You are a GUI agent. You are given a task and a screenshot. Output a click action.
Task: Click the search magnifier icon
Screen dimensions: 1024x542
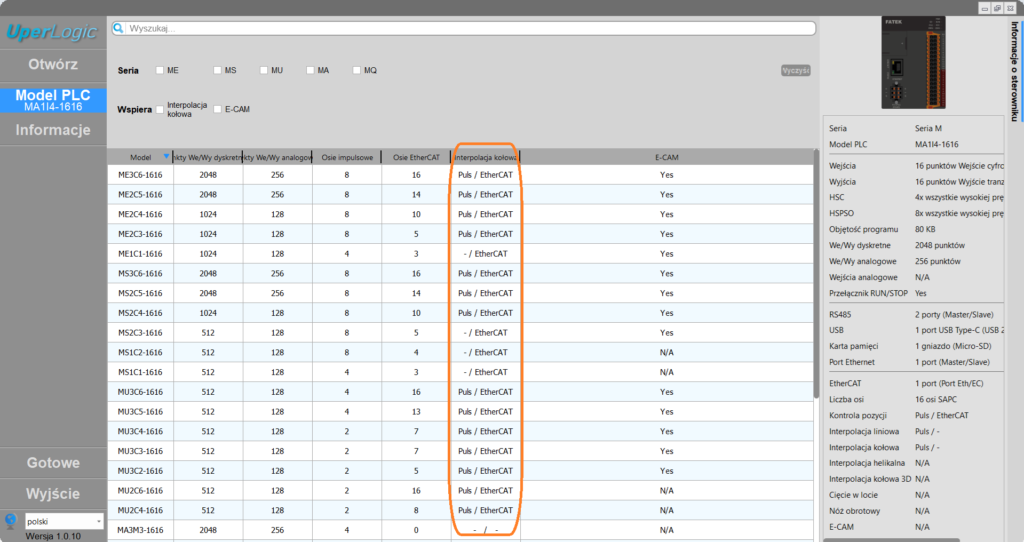118,28
